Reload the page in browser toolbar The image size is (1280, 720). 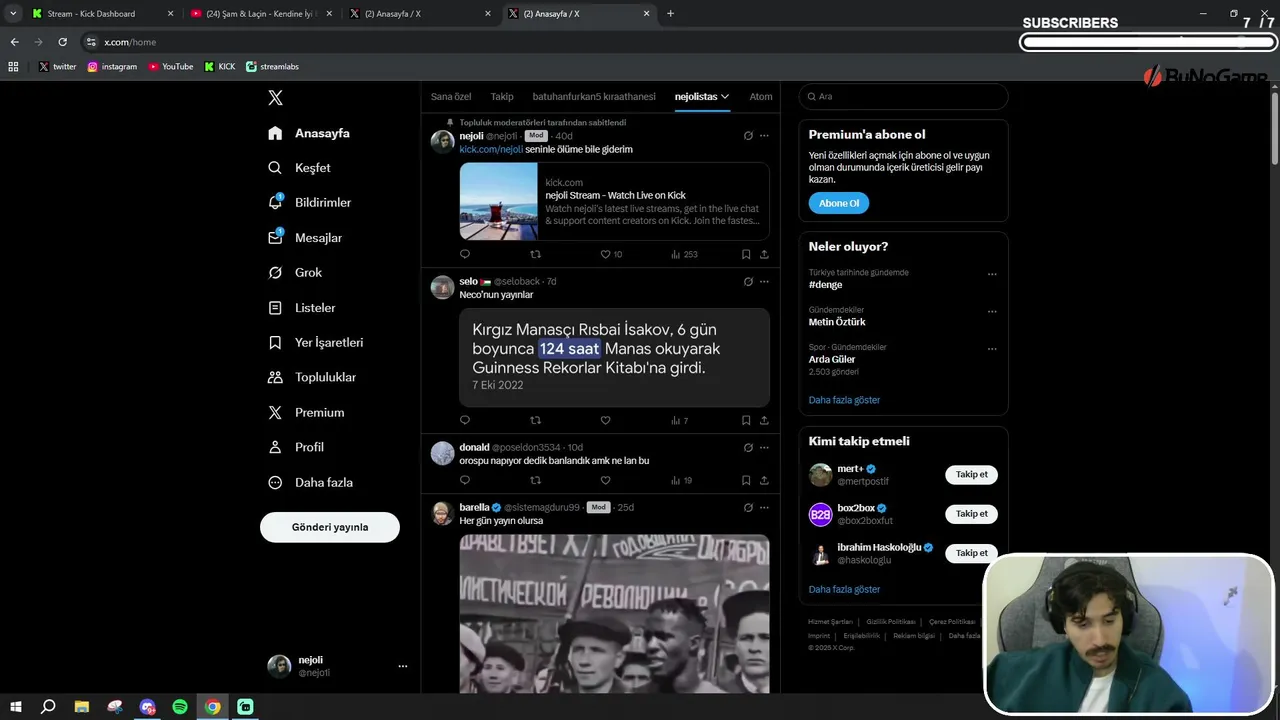62,42
